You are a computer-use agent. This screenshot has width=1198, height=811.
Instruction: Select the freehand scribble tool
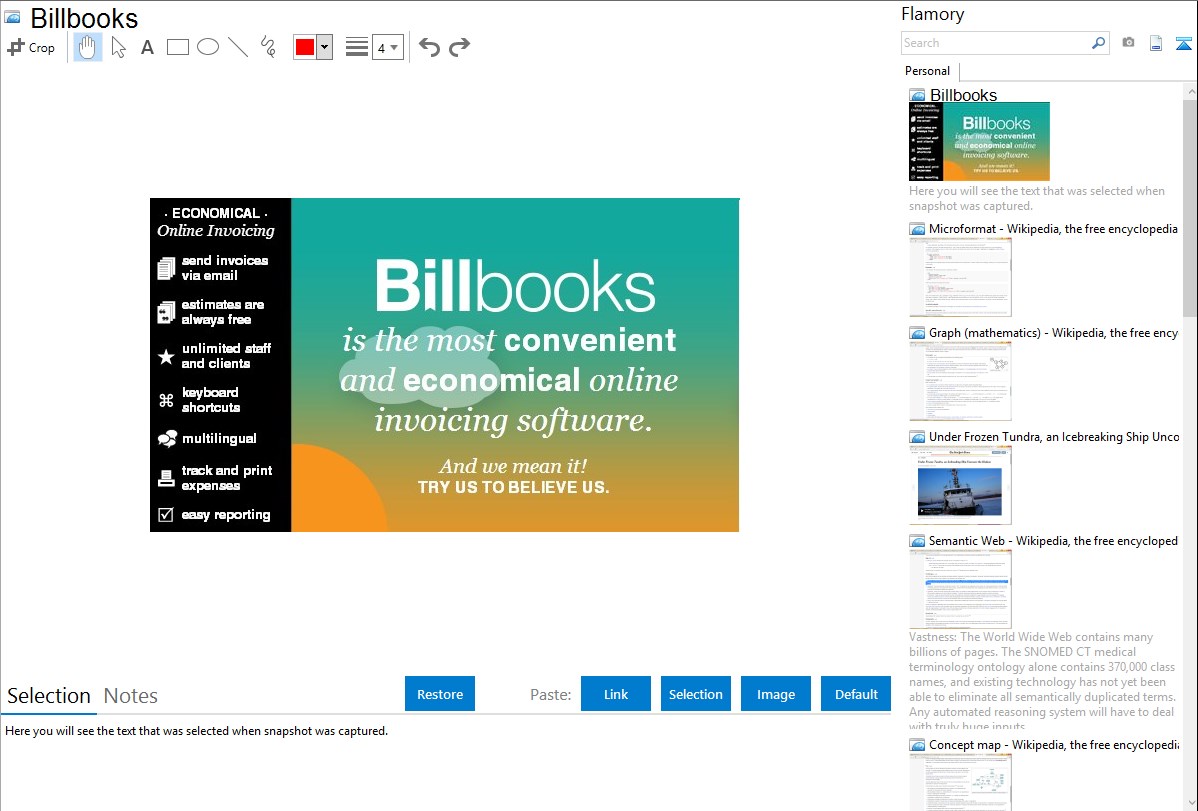pos(268,47)
